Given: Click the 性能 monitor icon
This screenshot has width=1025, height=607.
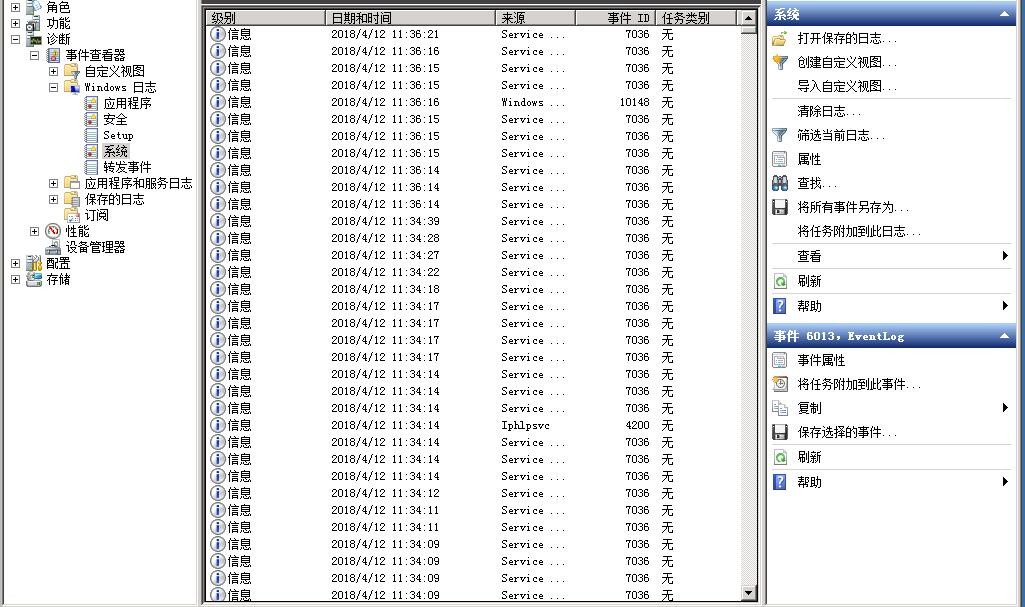Looking at the screenshot, I should pyautogui.click(x=53, y=231).
